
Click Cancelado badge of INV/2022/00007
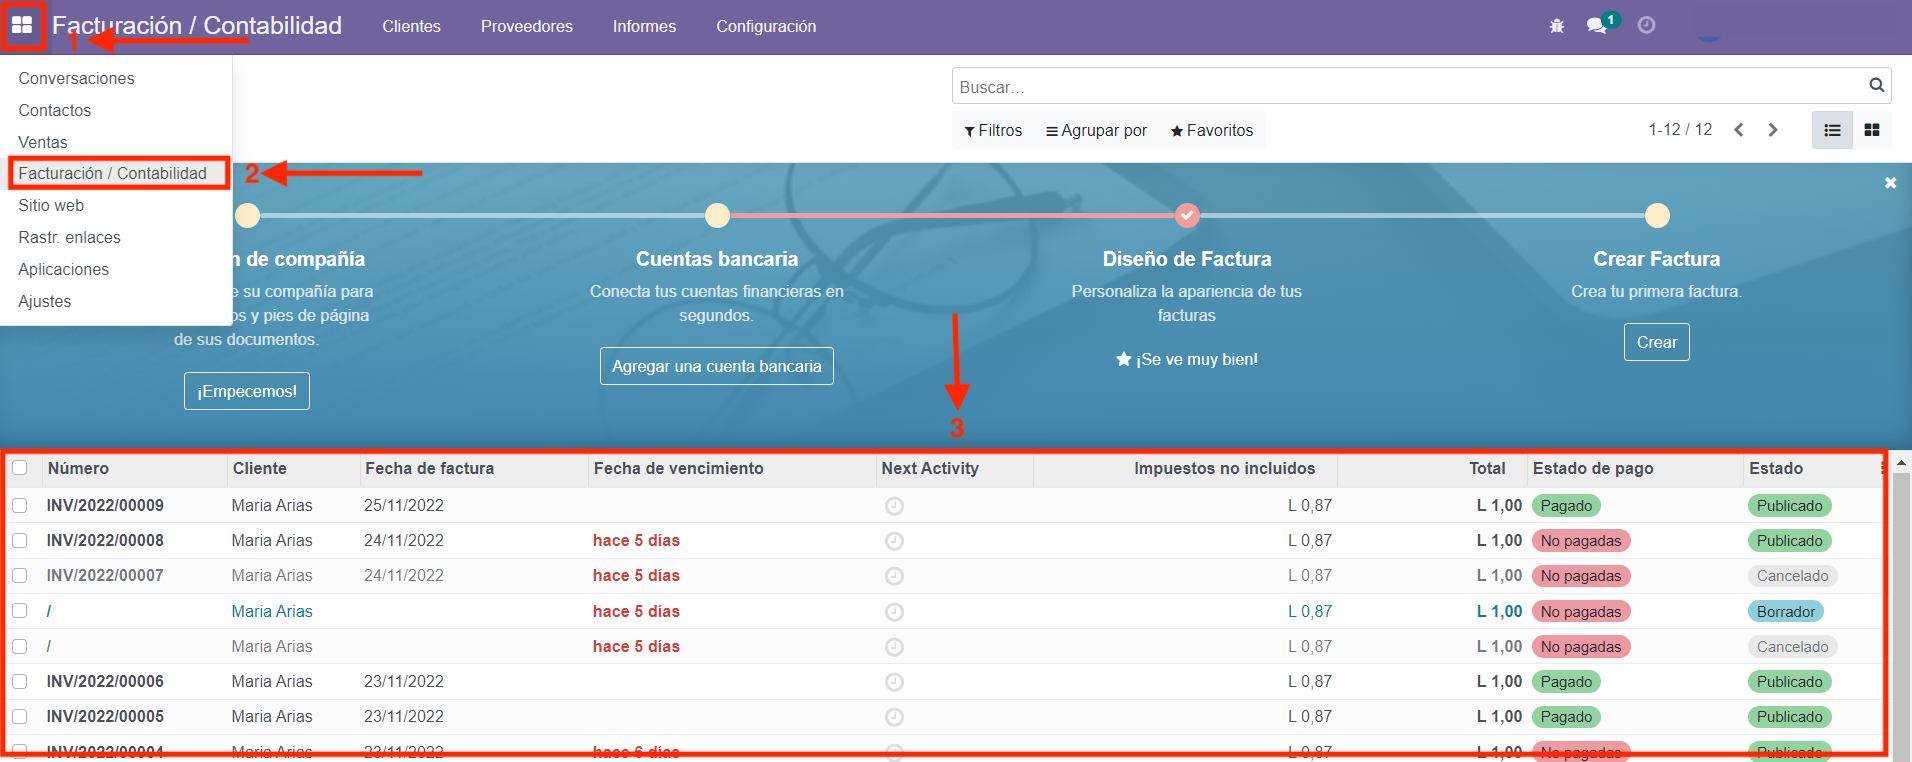pos(1793,576)
